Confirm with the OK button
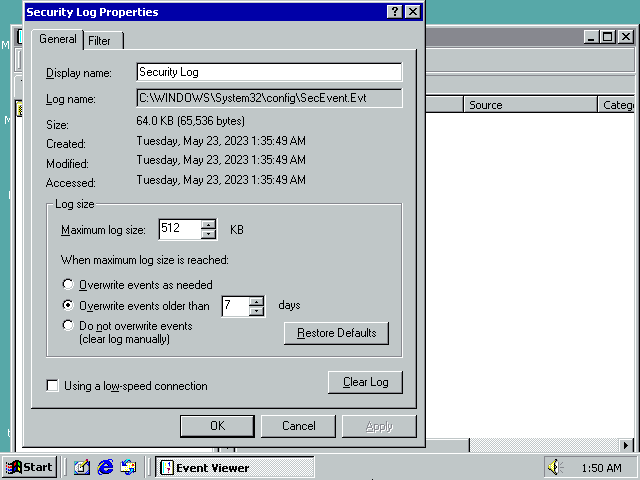 coord(217,426)
